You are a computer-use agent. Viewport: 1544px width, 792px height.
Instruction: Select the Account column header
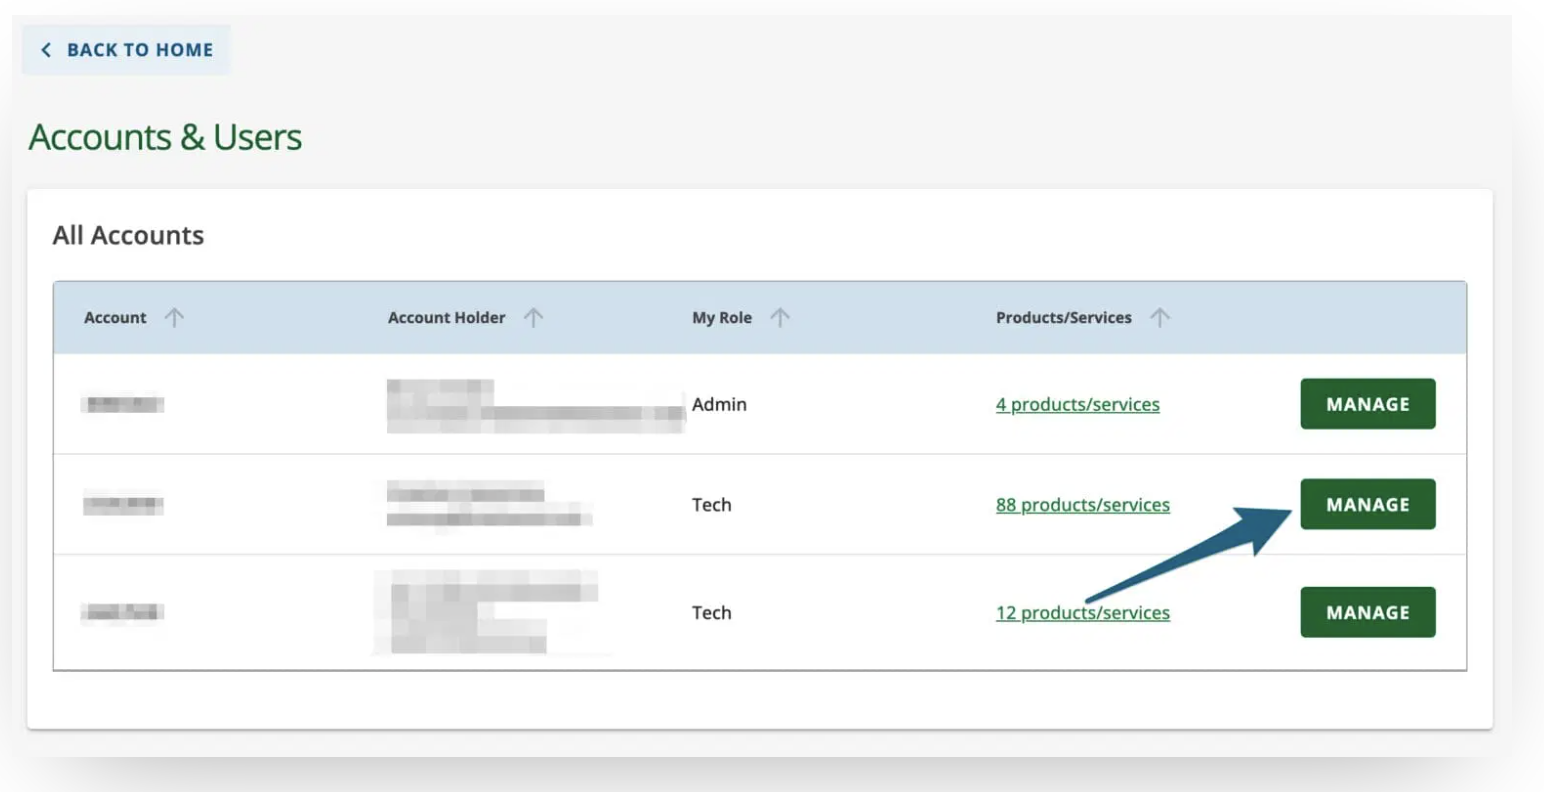point(113,317)
